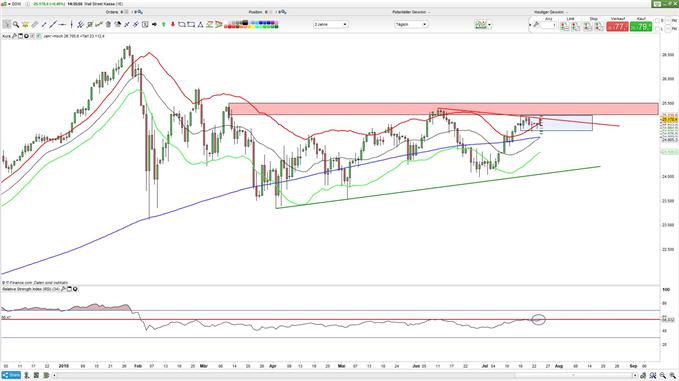Click green Kauf buy button
This screenshot has height=381, width=679.
(641, 27)
